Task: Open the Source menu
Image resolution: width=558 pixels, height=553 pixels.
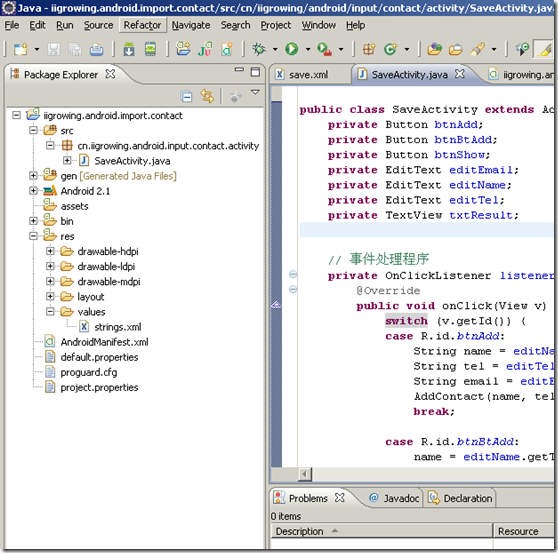Action: [x=99, y=25]
